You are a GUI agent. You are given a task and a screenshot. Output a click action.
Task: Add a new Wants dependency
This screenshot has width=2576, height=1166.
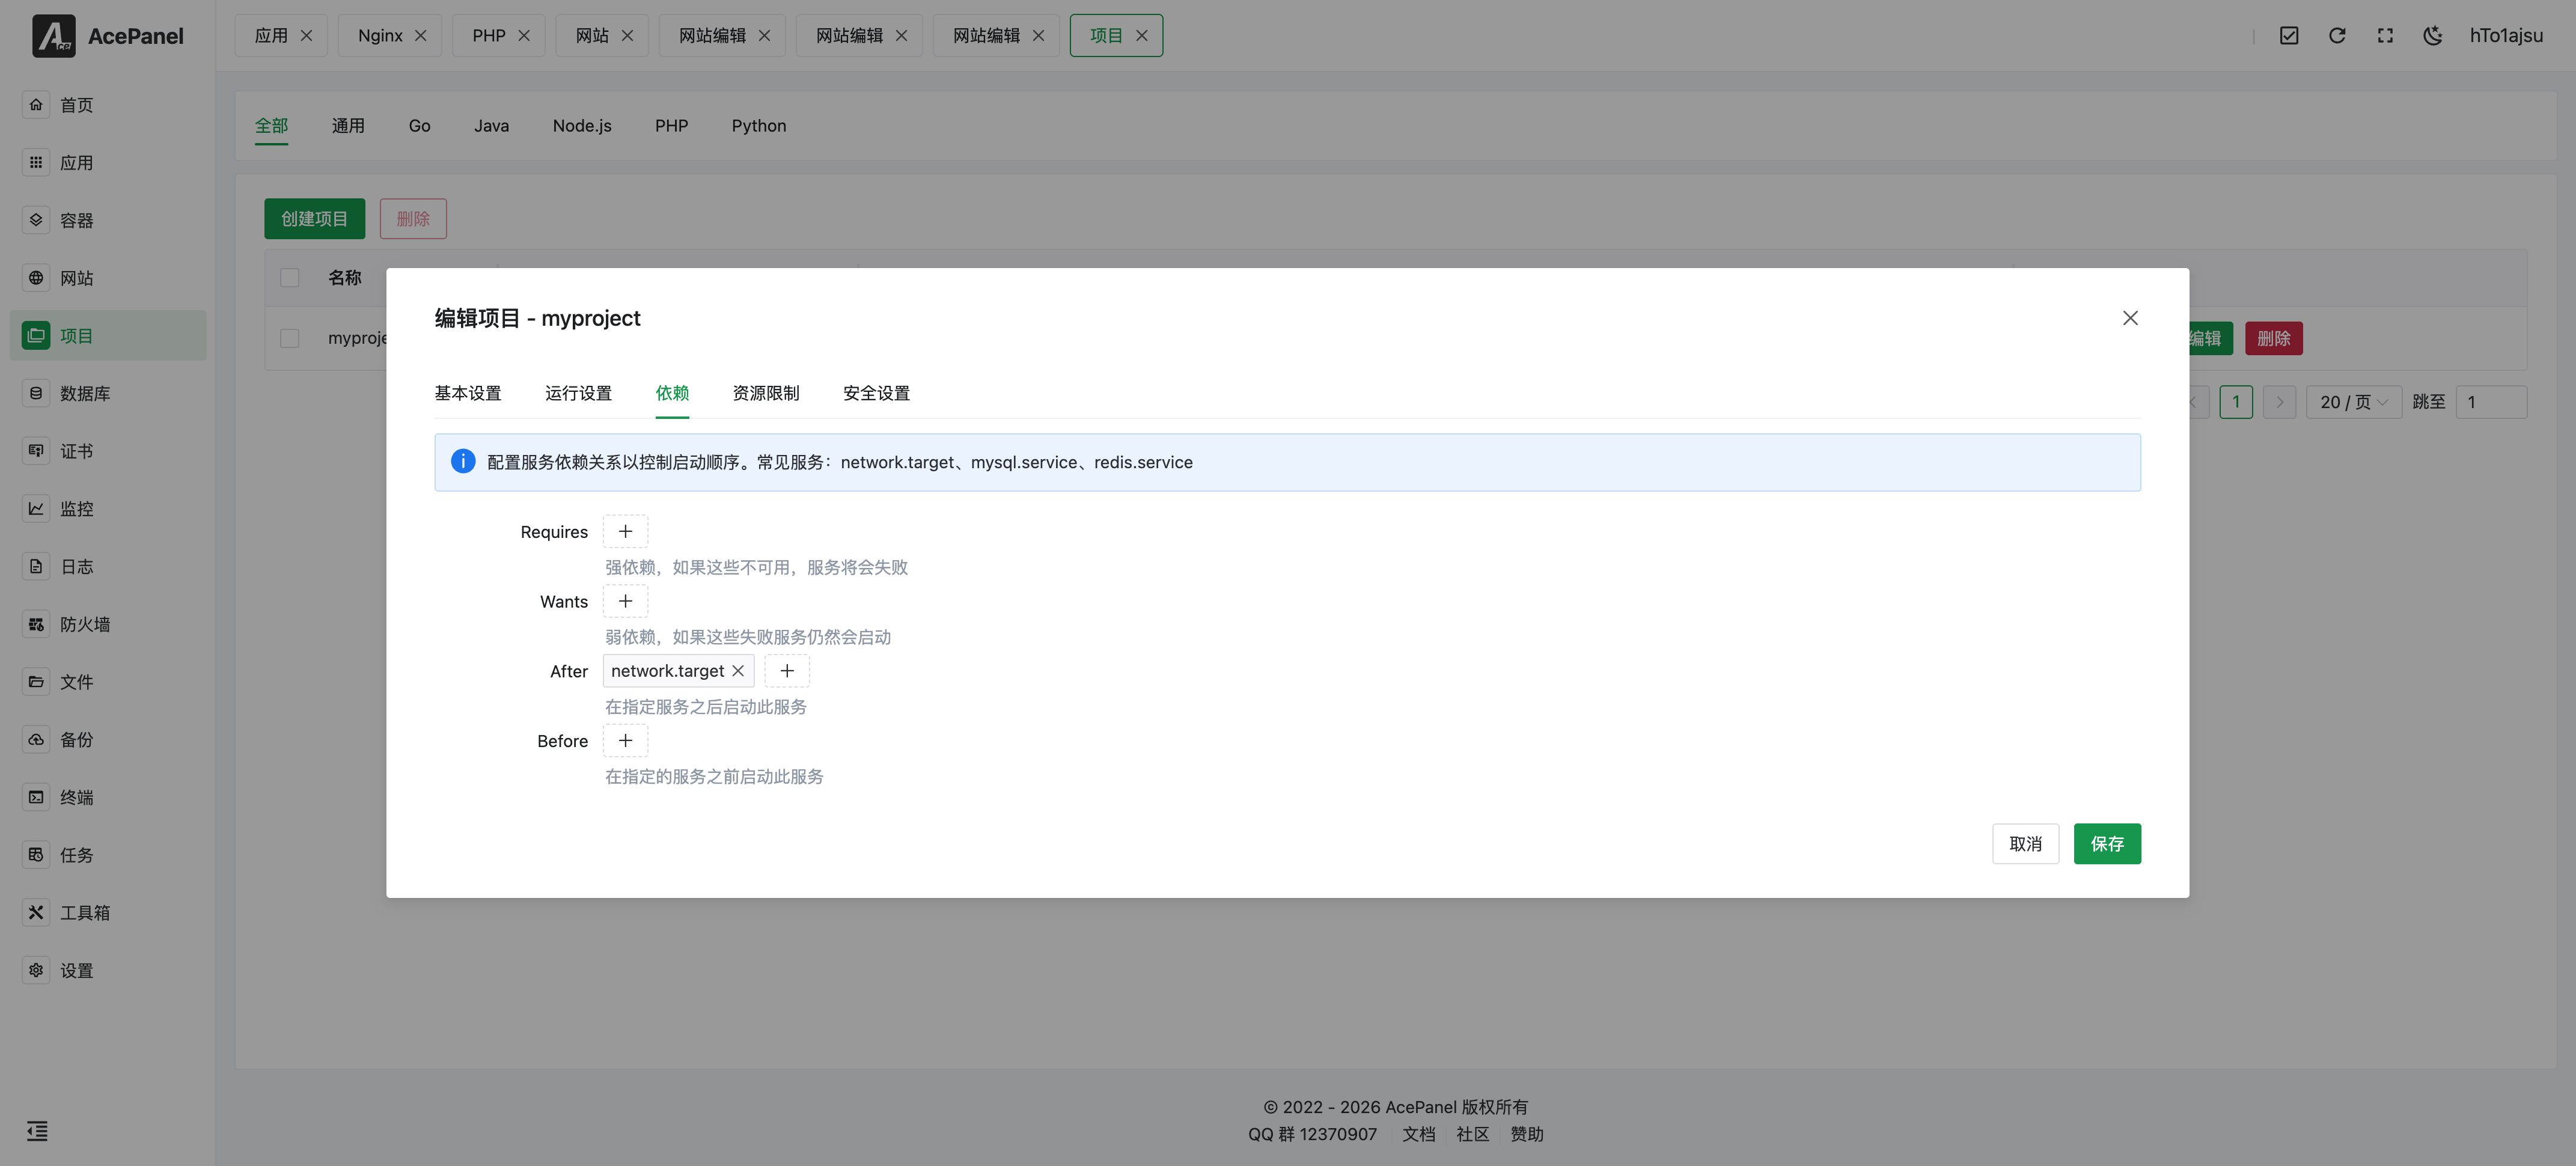point(625,601)
